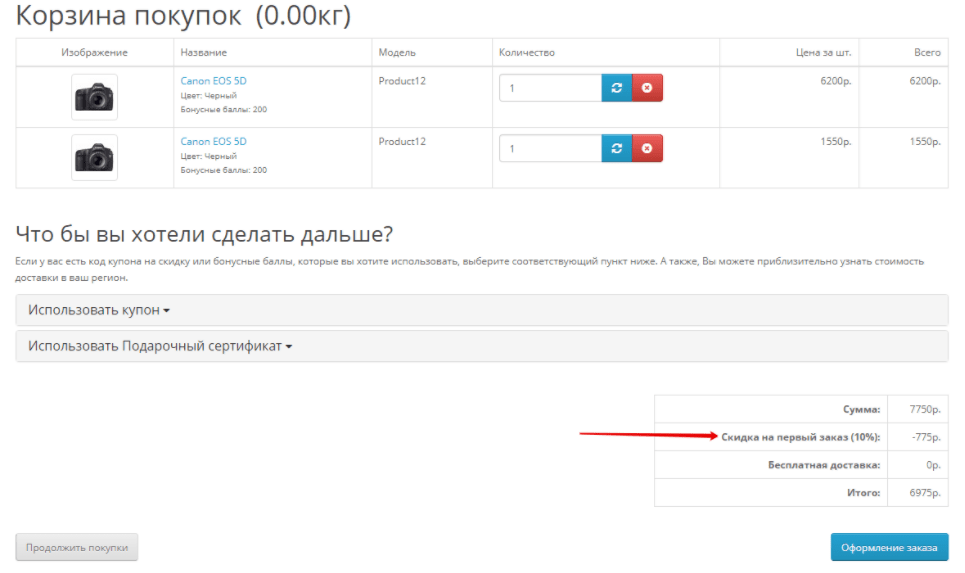Open Canon EOS 5D link priced 6200р.

pos(214,81)
